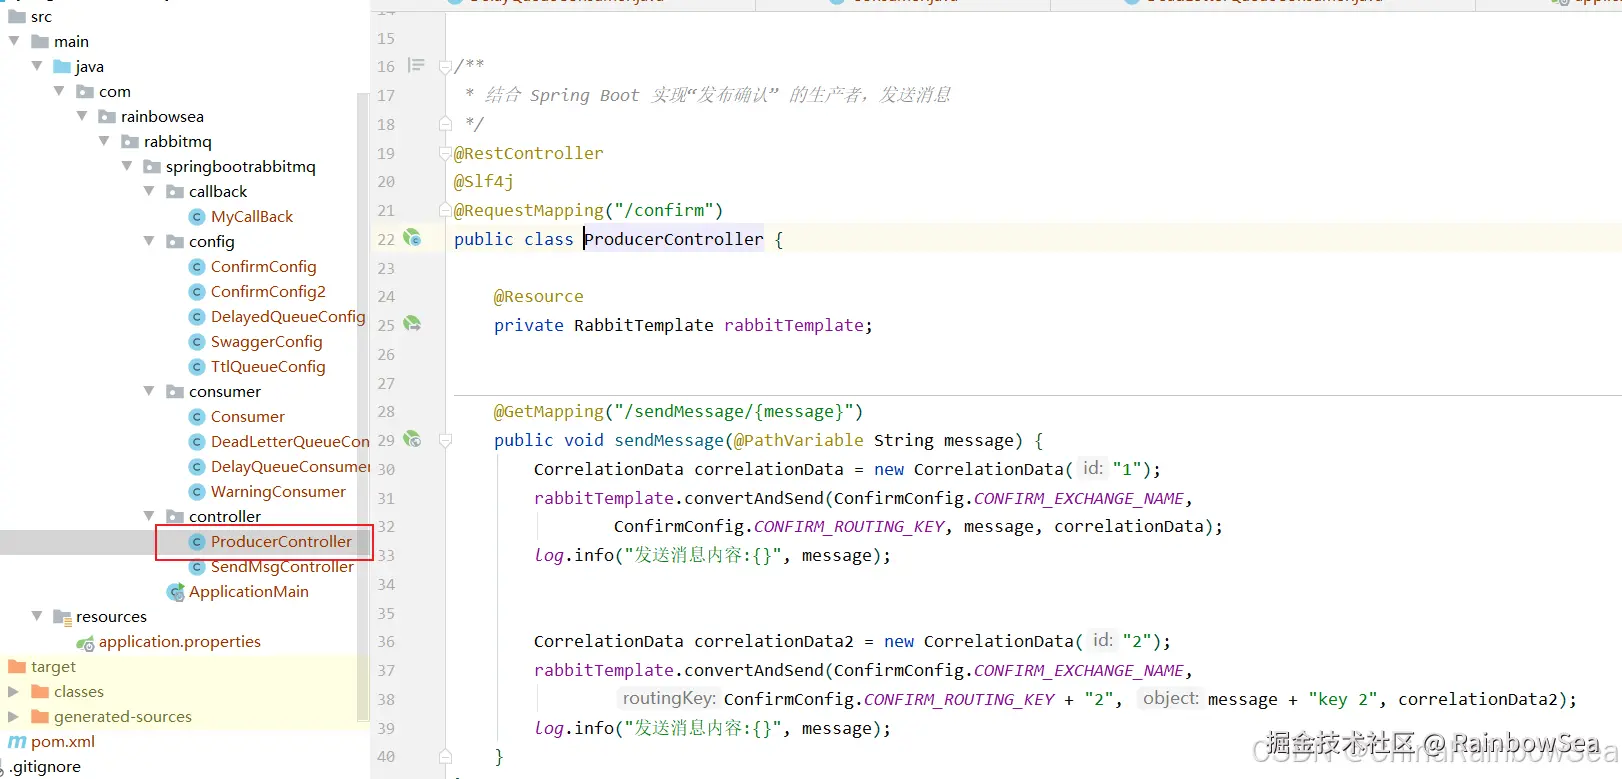Collapse the resources folder
The image size is (1622, 779).
coord(37,616)
